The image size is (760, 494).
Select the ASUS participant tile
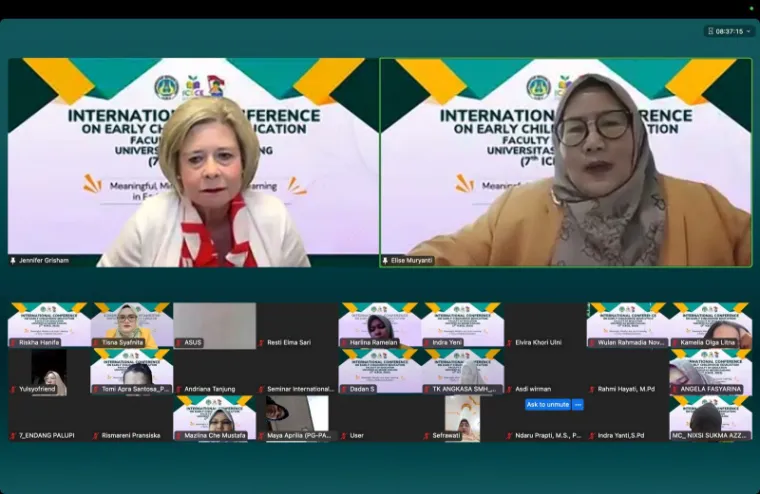pyautogui.click(x=214, y=323)
